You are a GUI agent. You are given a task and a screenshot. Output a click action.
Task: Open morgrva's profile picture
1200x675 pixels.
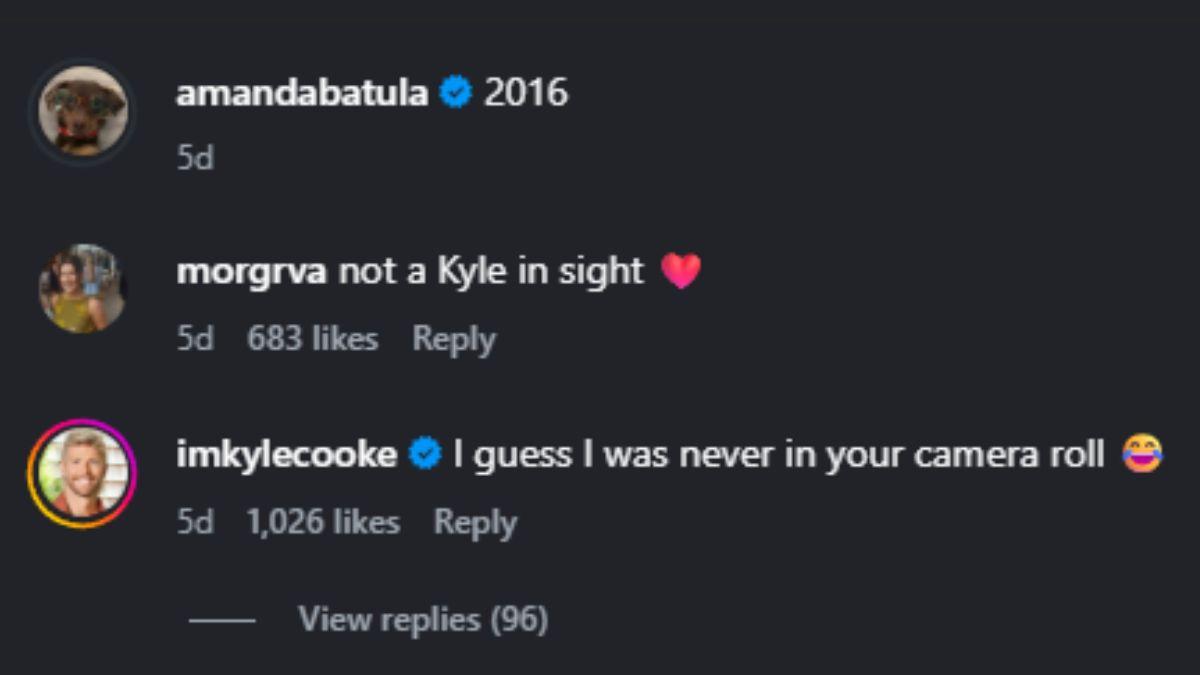83,286
